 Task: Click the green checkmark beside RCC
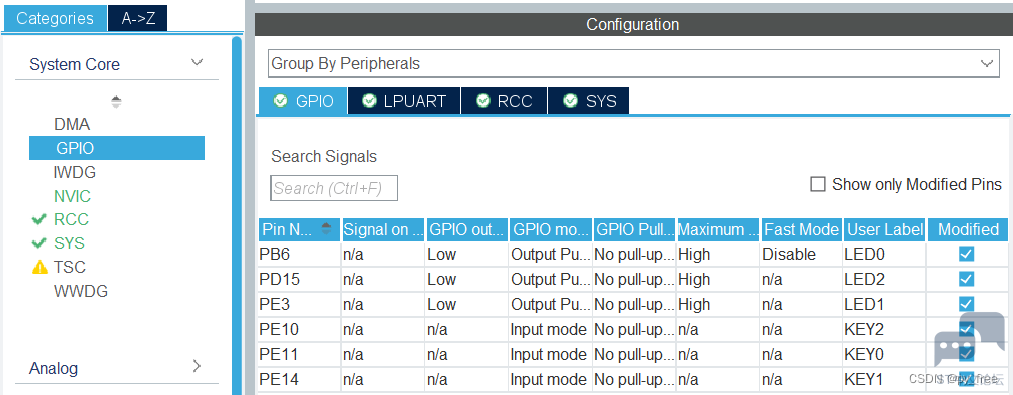(39, 219)
